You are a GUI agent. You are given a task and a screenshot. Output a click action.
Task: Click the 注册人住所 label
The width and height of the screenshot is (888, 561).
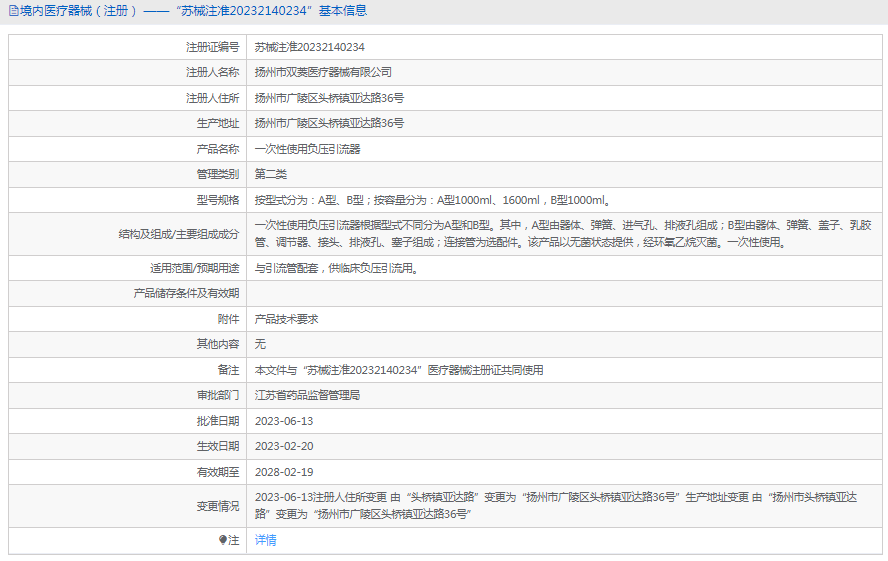click(x=212, y=98)
